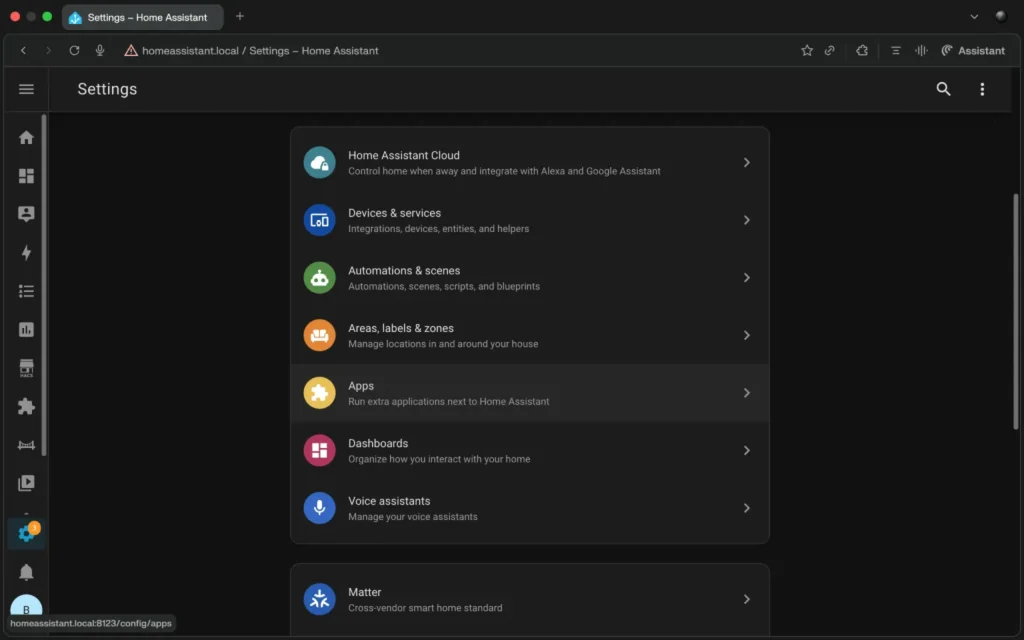
Task: Click the sidebar vertical scrollbar
Action: [44, 285]
